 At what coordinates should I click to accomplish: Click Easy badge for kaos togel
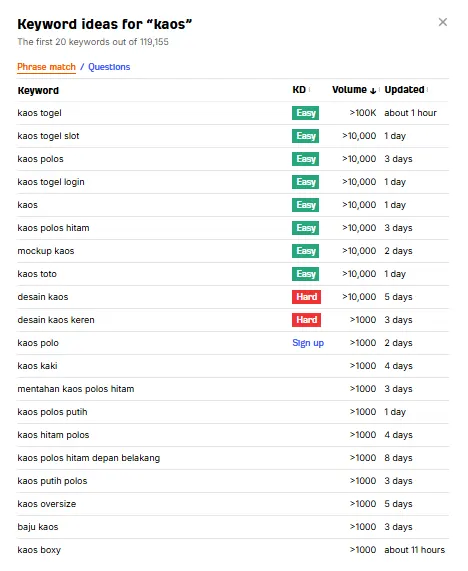pyautogui.click(x=305, y=113)
